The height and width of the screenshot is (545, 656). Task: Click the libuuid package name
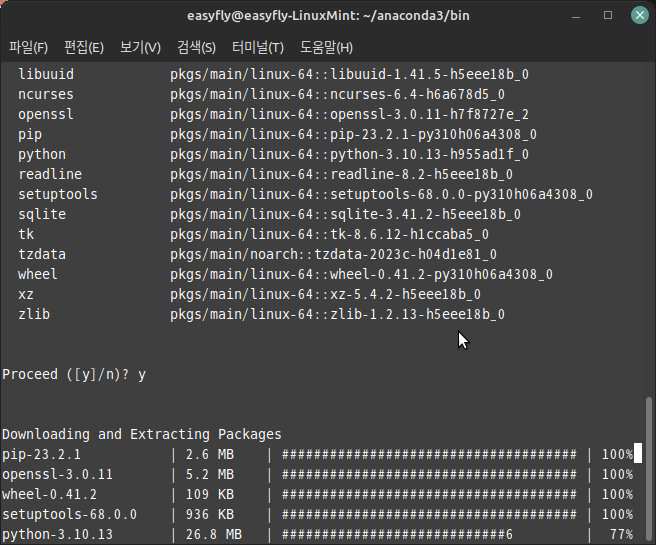pyautogui.click(x=46, y=74)
